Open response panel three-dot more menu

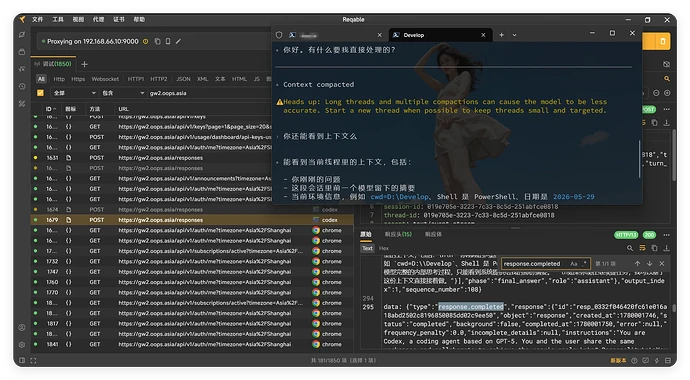coord(667,235)
